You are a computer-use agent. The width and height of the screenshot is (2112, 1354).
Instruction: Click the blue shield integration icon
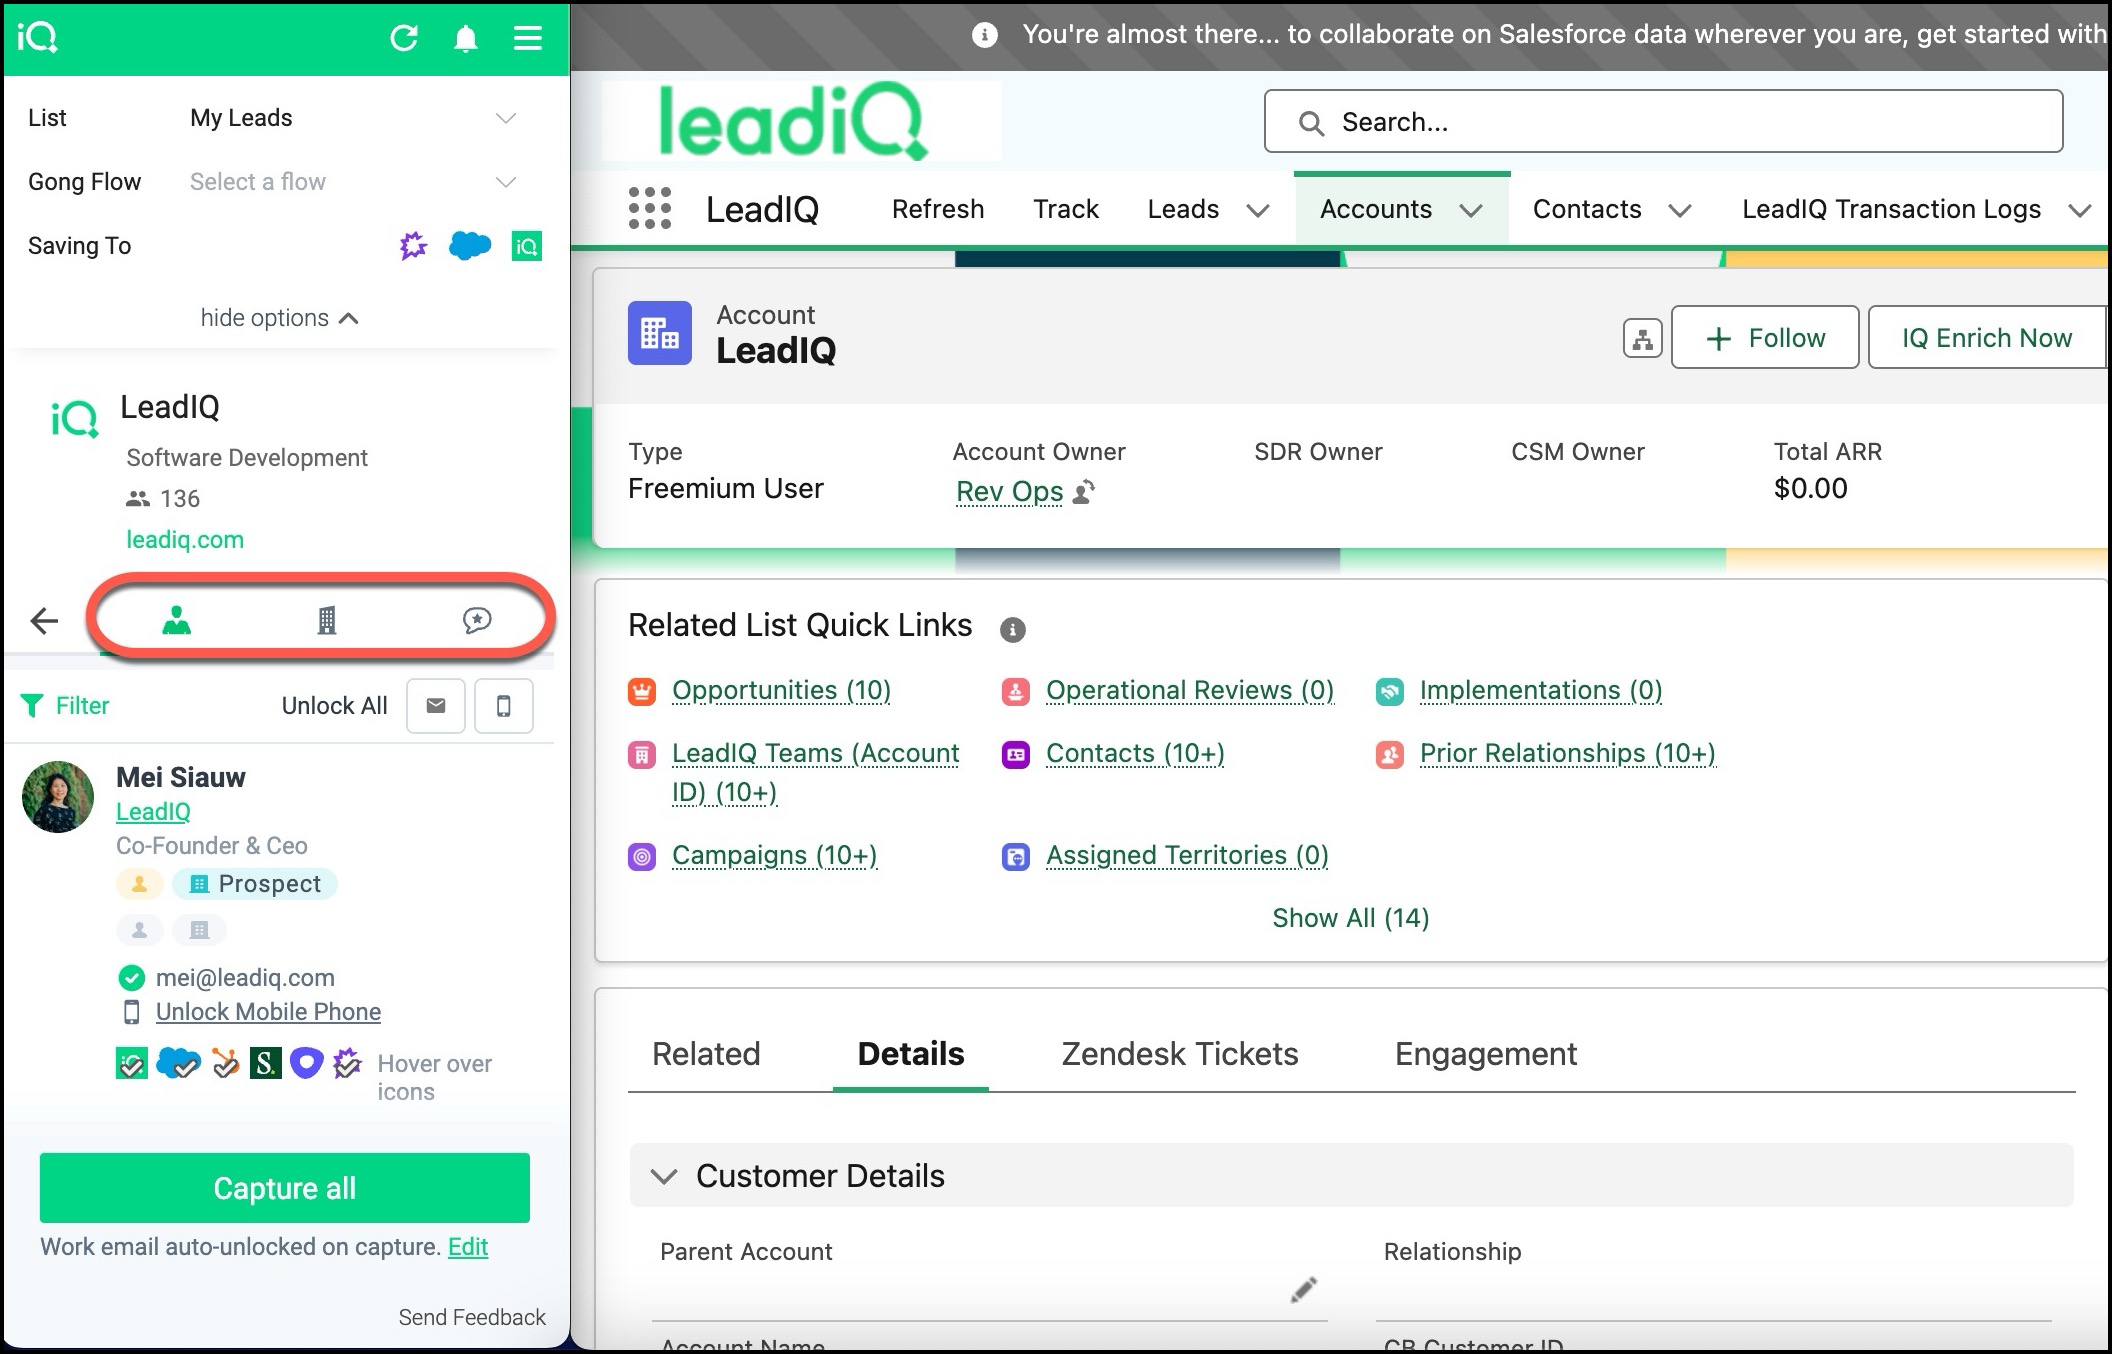(307, 1063)
